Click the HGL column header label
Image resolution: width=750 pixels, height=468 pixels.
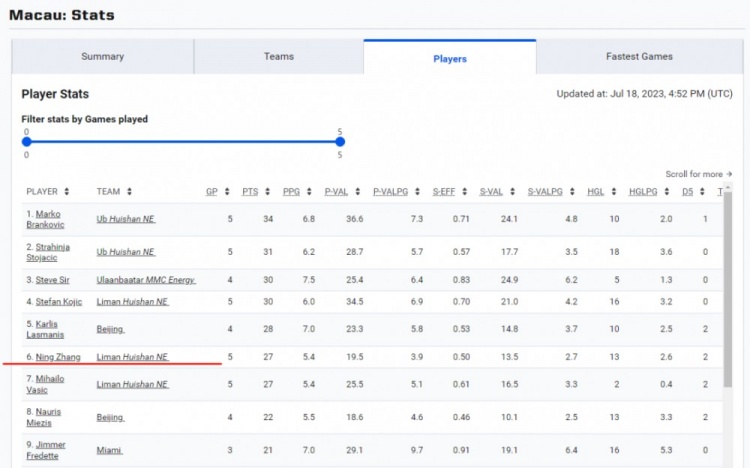coord(596,191)
